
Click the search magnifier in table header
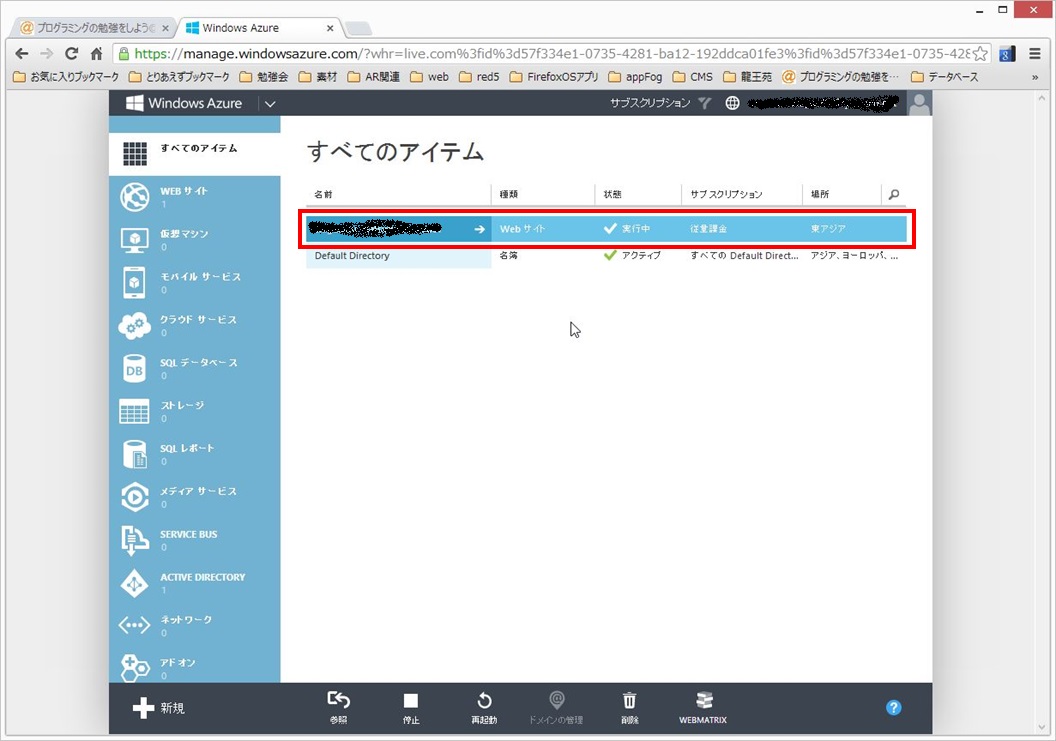click(894, 195)
